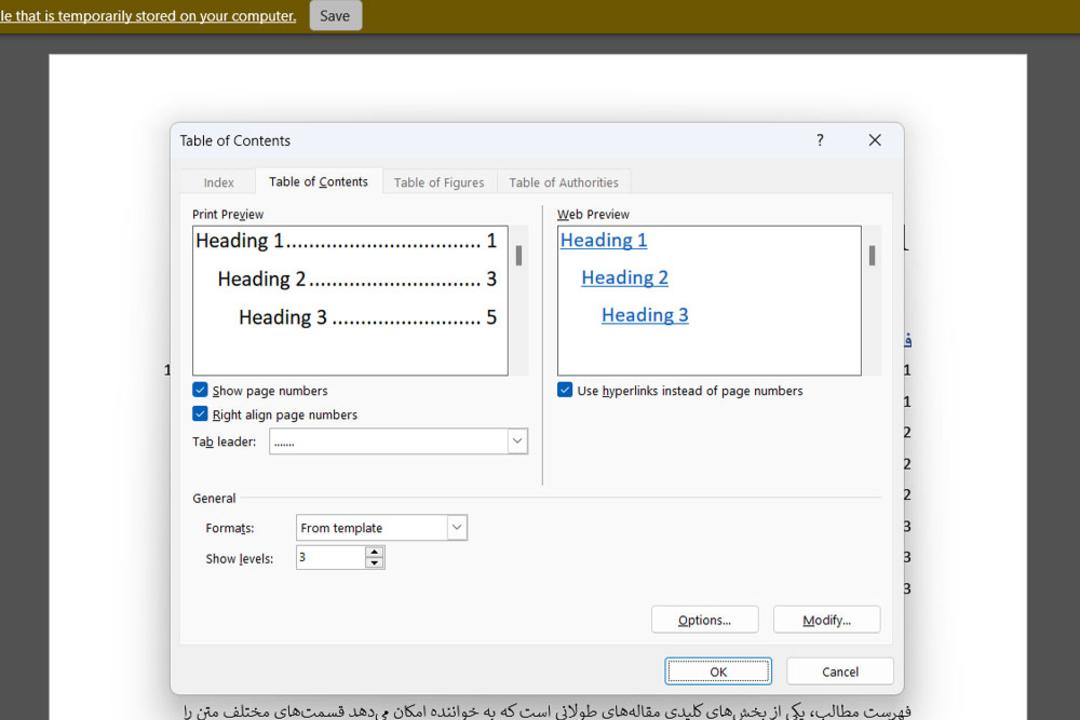Click the Show levels down arrow
Viewport: 1080px width, 720px height.
click(x=374, y=563)
